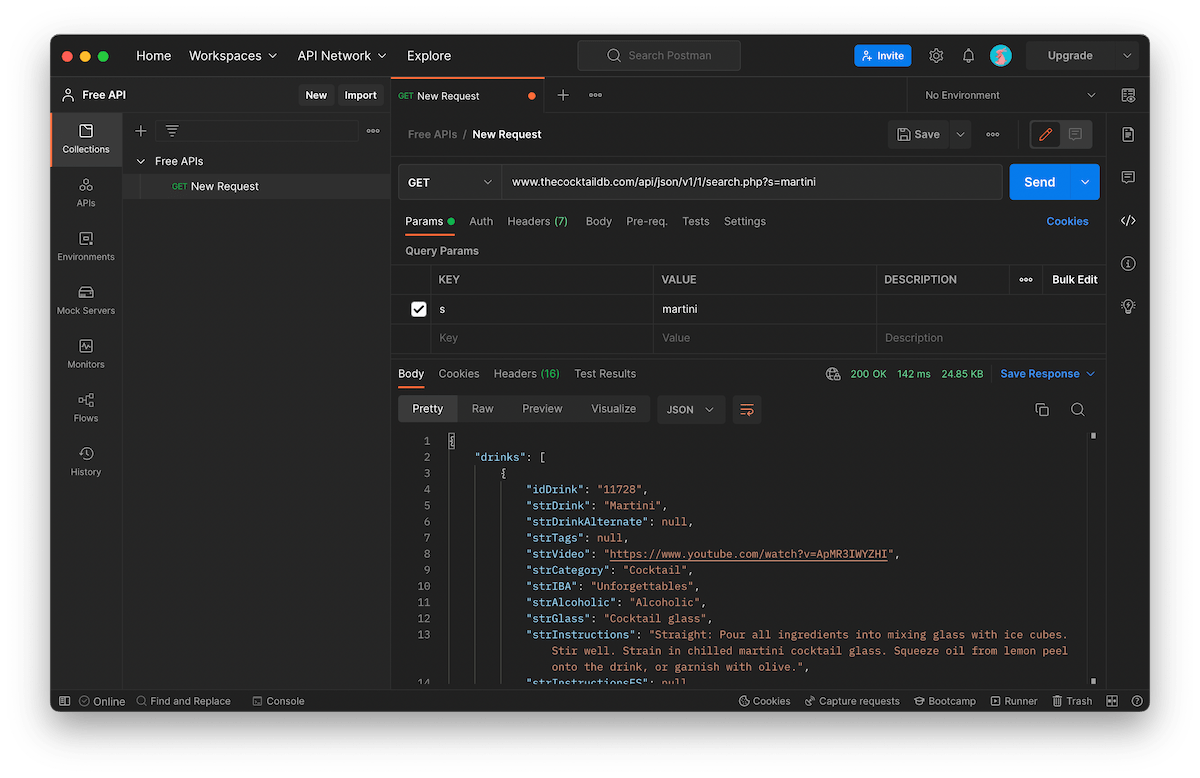The height and width of the screenshot is (778, 1200).
Task: Open the YouTube strVideo link
Action: [x=749, y=554]
